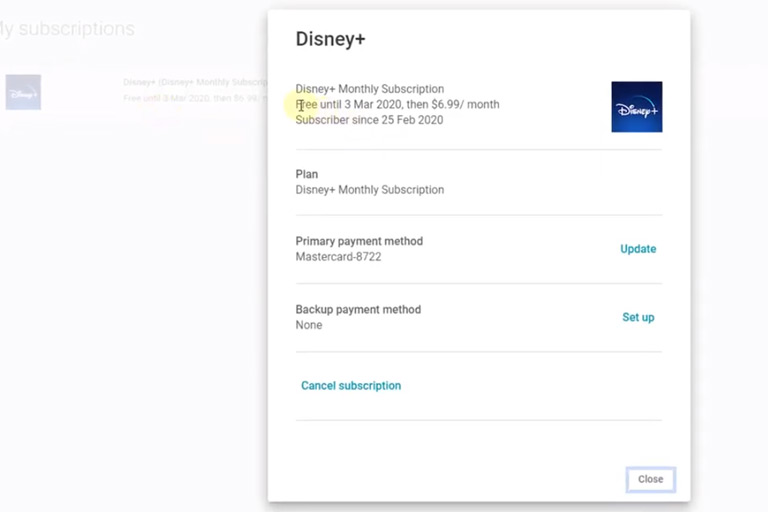Cancel the Disney+ subscription
This screenshot has height=512, width=768.
click(x=351, y=386)
